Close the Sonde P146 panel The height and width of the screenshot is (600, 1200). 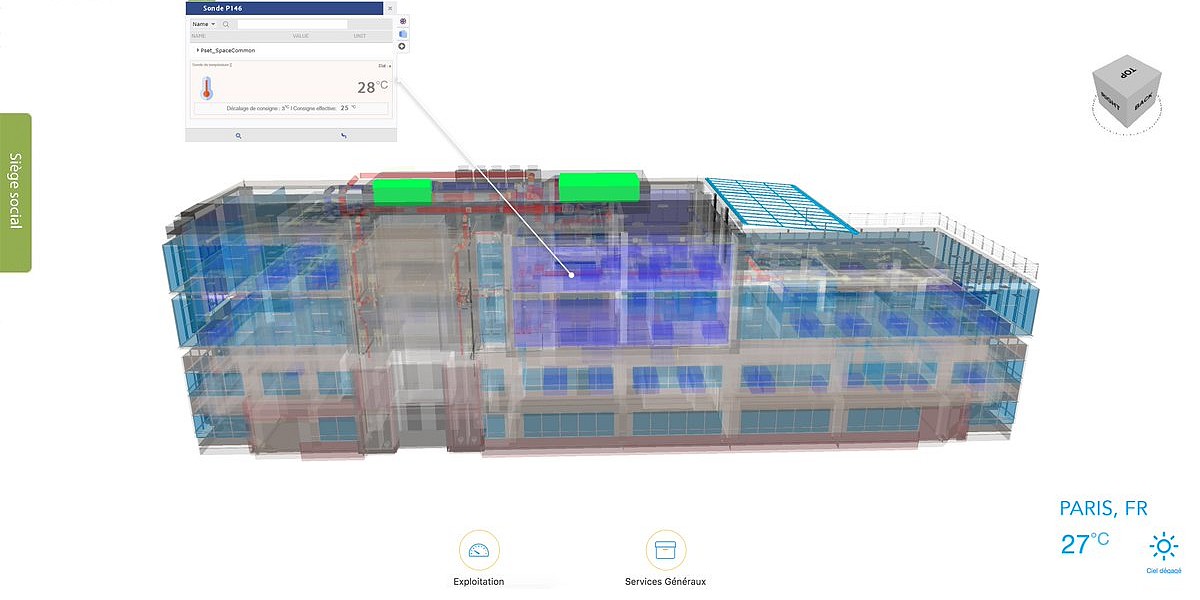coord(390,8)
